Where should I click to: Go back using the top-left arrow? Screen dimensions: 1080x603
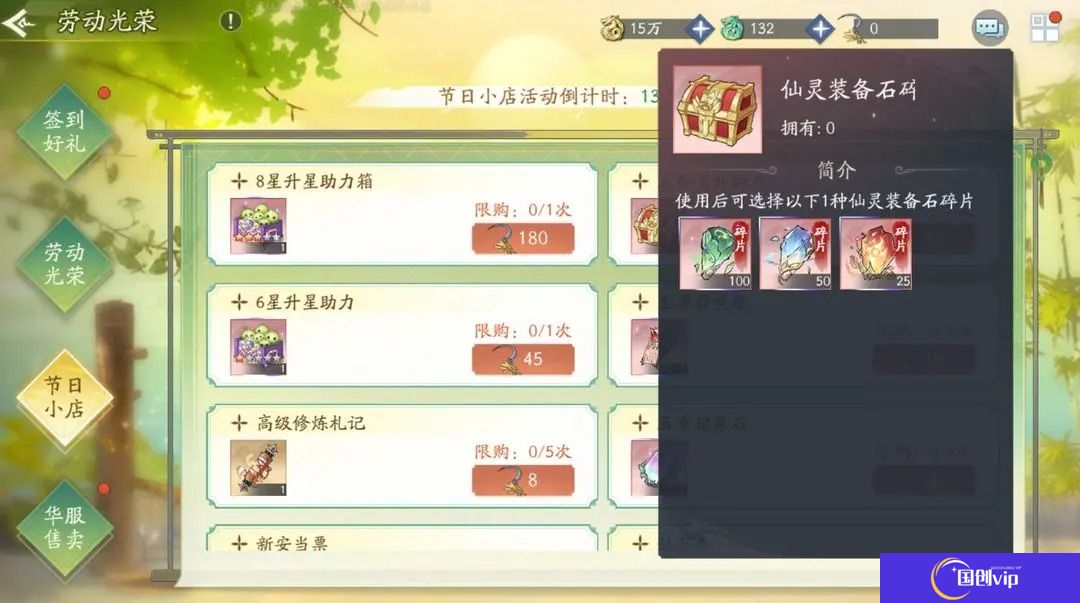18,23
